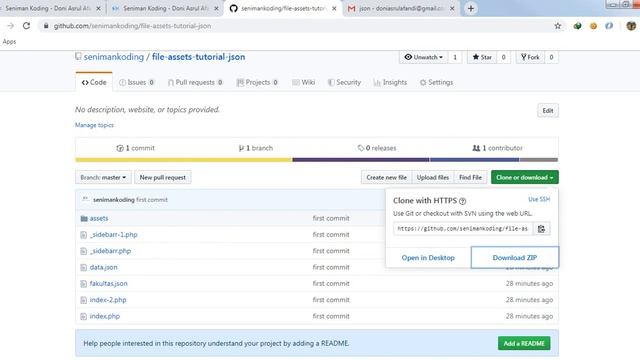View the 1 contributor page
Viewport: 640px width, 360px height.
pyautogui.click(x=497, y=148)
